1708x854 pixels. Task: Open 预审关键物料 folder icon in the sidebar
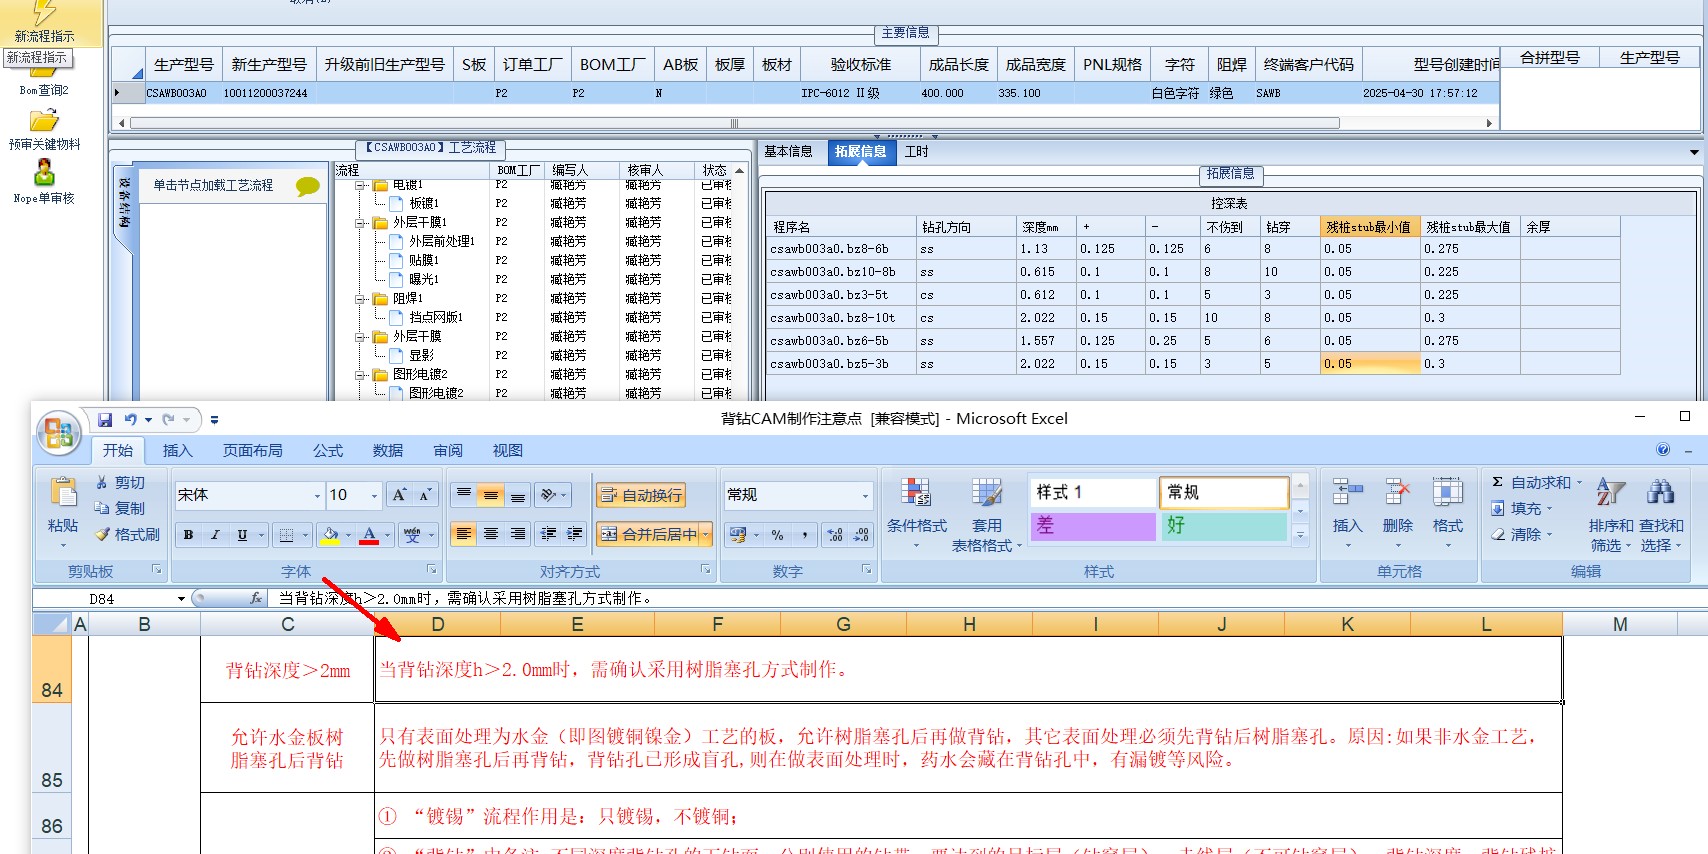44,121
